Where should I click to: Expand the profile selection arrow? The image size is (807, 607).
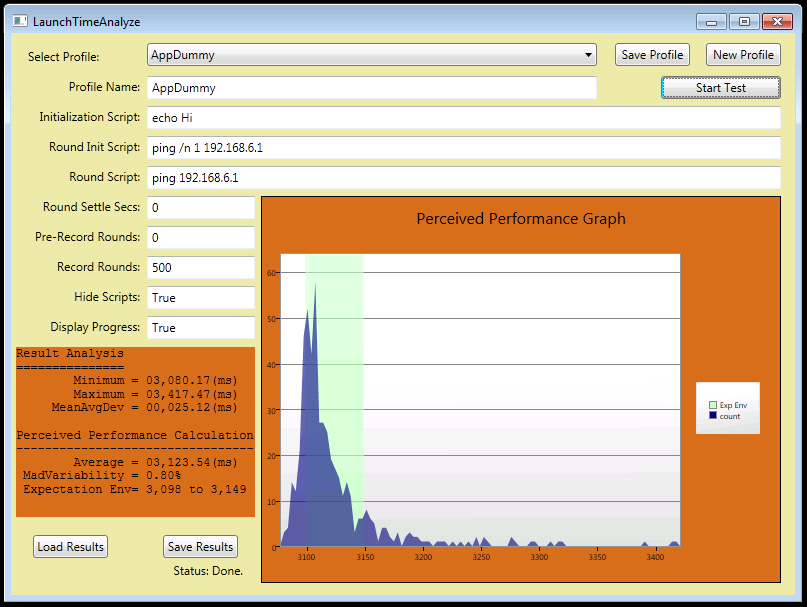pyautogui.click(x=584, y=55)
